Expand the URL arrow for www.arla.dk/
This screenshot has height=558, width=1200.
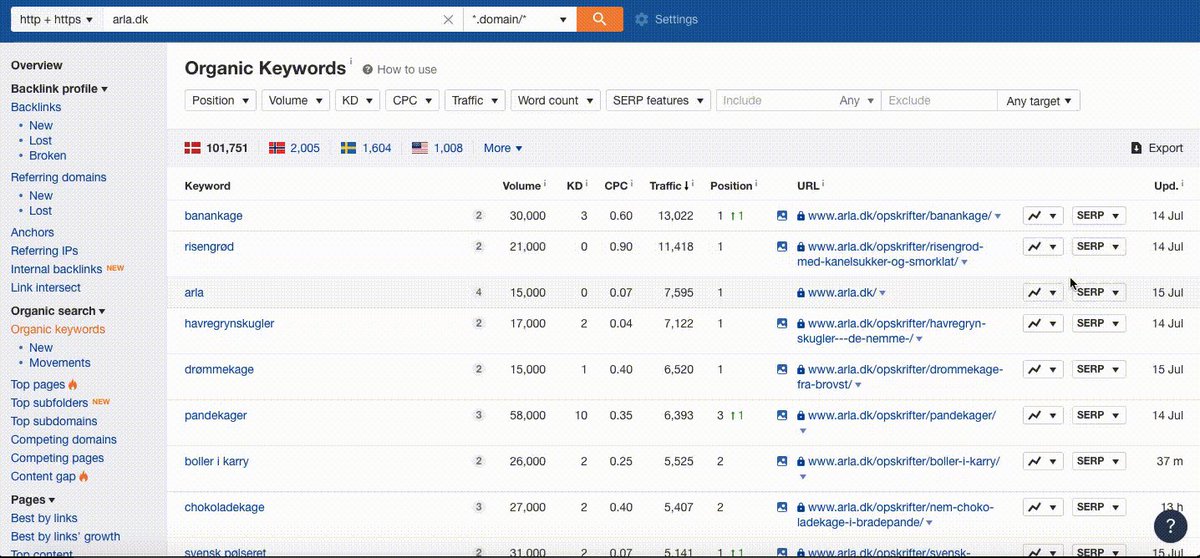coord(882,293)
